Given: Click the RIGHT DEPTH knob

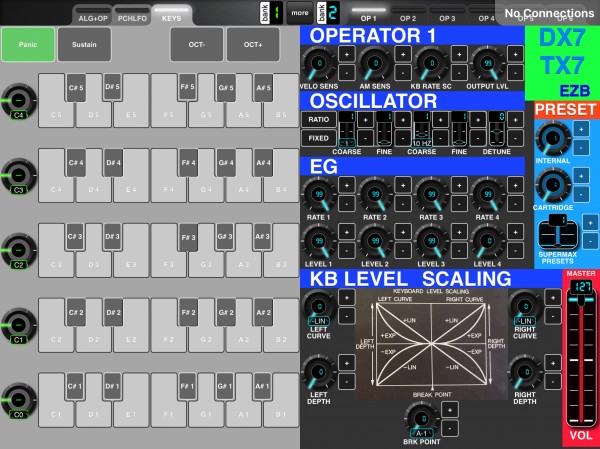Looking at the screenshot, I should [525, 373].
